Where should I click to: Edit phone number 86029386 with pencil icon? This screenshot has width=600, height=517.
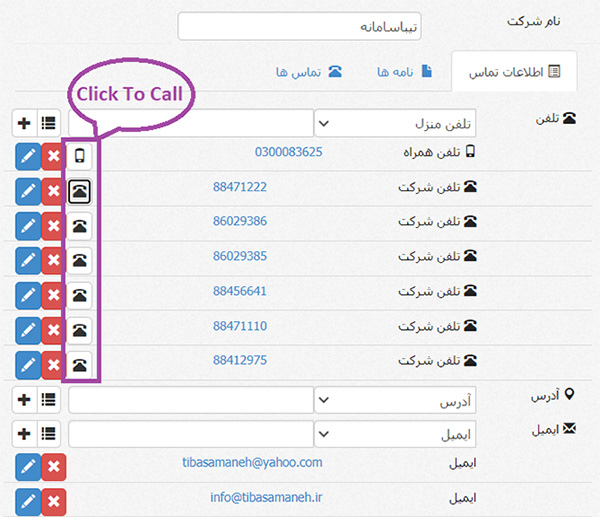[28, 226]
